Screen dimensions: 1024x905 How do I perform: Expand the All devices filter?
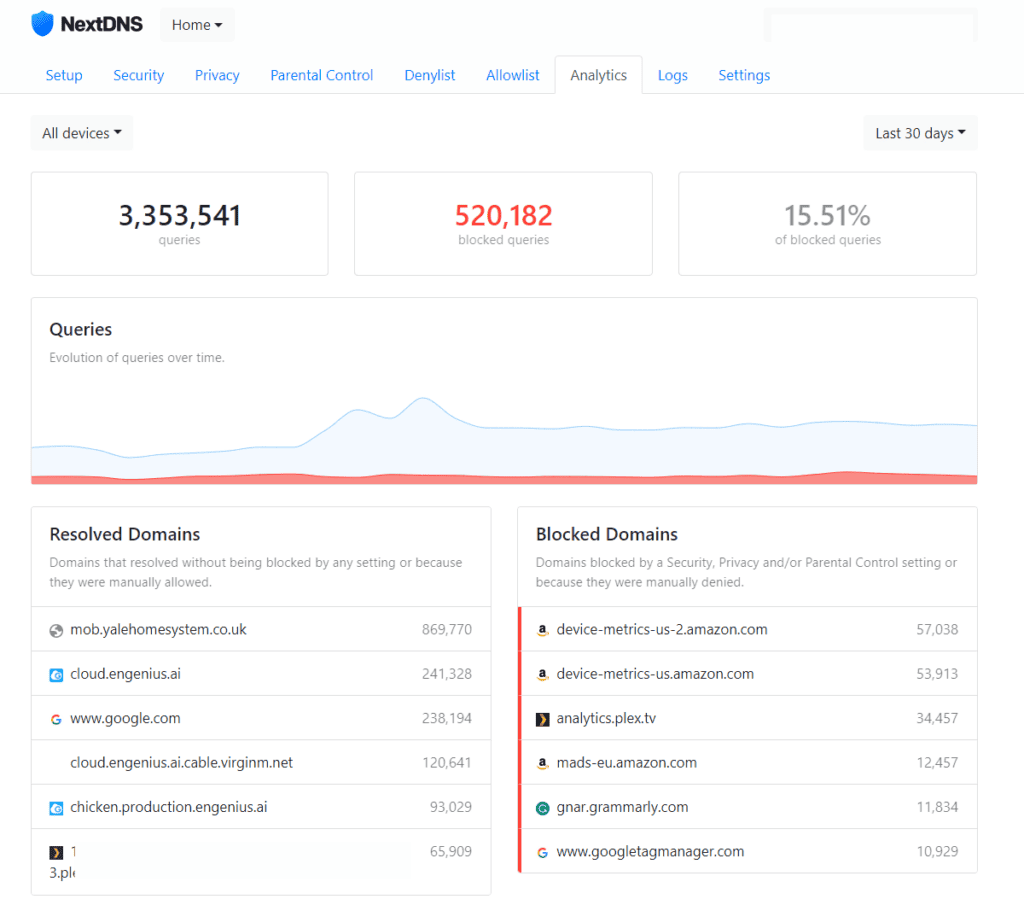pos(82,133)
